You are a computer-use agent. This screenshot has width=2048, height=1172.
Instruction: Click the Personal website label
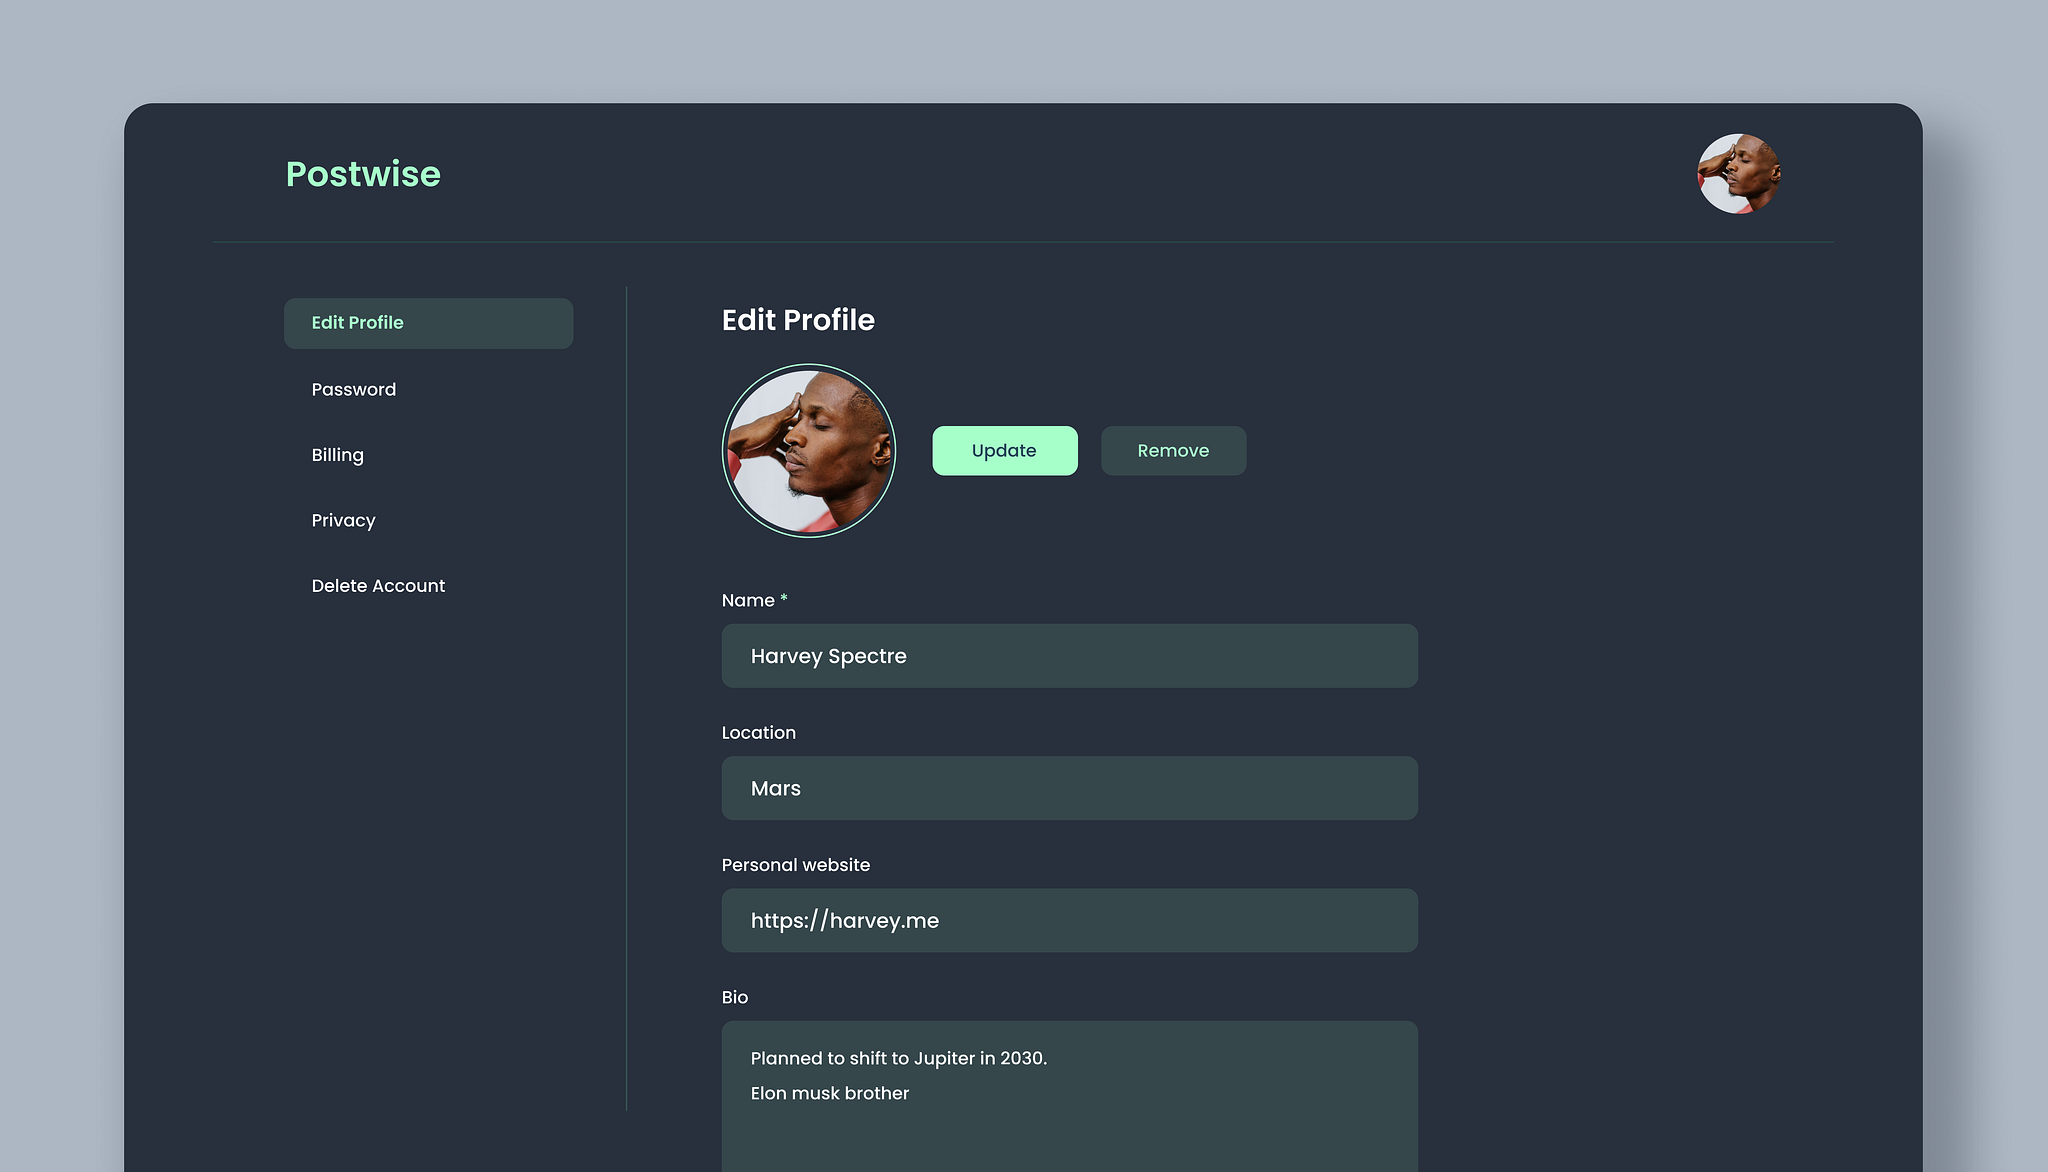(796, 865)
